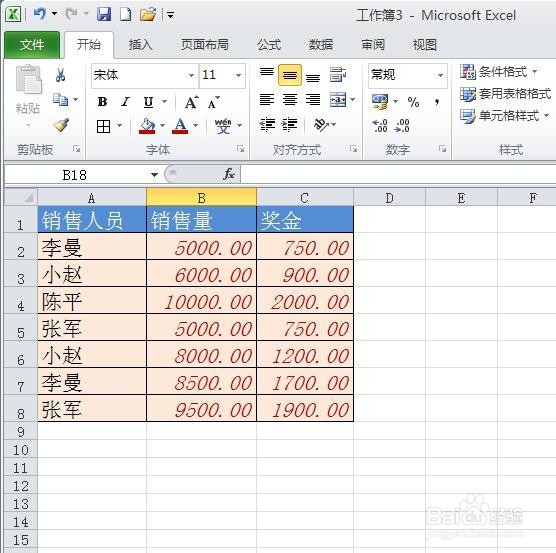
Task: Toggle Align Text Right
Action: pos(313,100)
